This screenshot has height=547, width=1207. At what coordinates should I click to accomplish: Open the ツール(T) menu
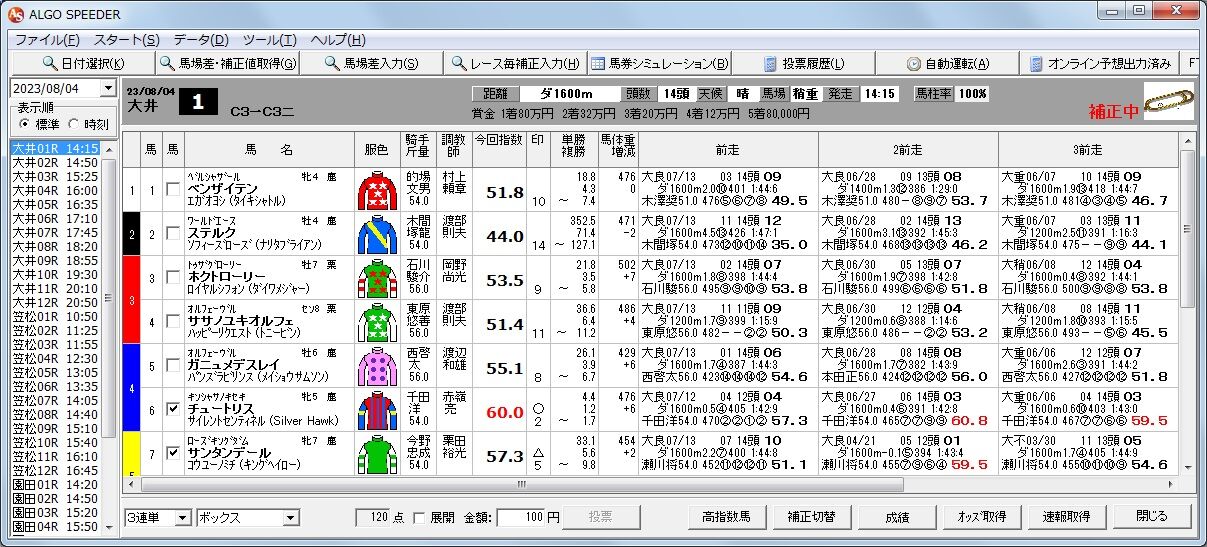(269, 40)
